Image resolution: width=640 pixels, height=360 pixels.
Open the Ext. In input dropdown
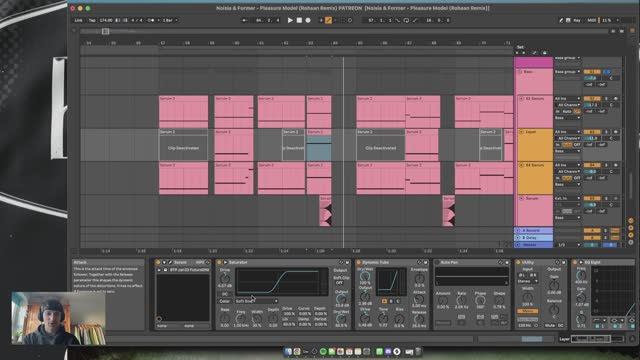tap(567, 198)
